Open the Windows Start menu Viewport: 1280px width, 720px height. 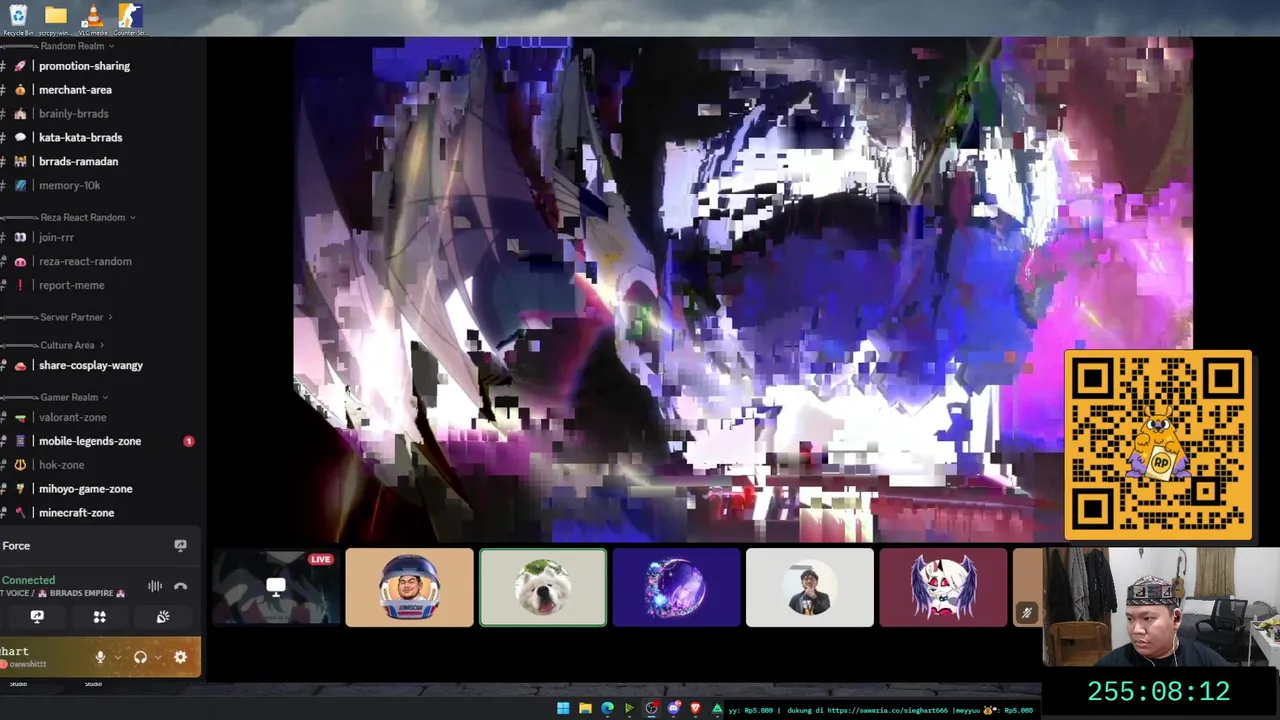[563, 709]
